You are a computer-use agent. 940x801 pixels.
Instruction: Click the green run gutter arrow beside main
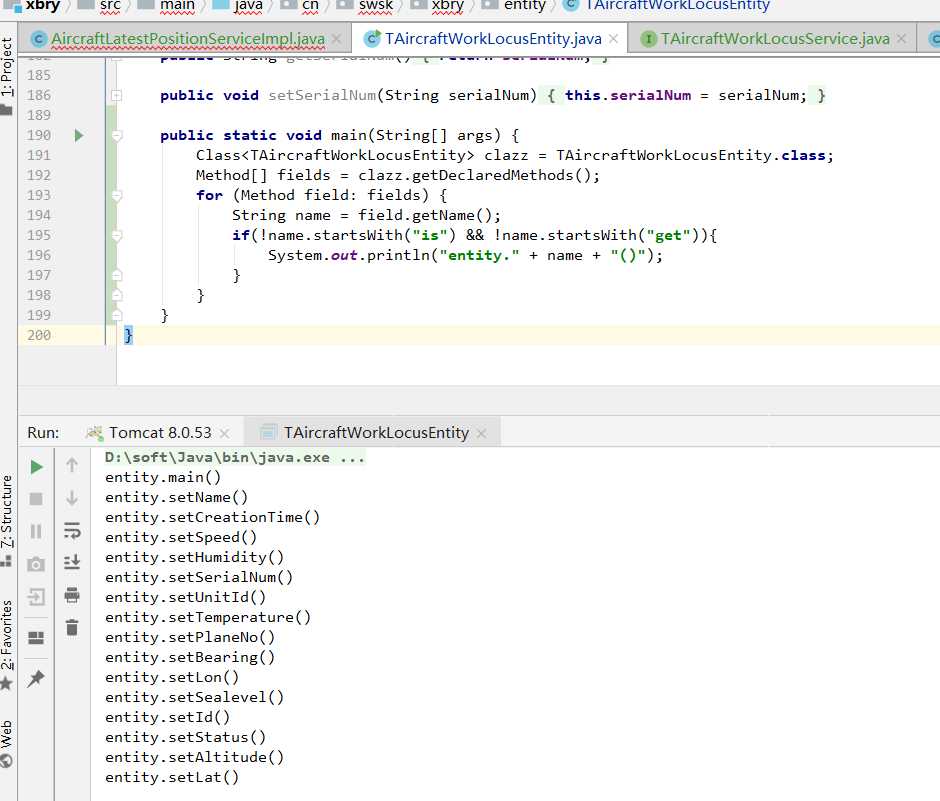79,135
